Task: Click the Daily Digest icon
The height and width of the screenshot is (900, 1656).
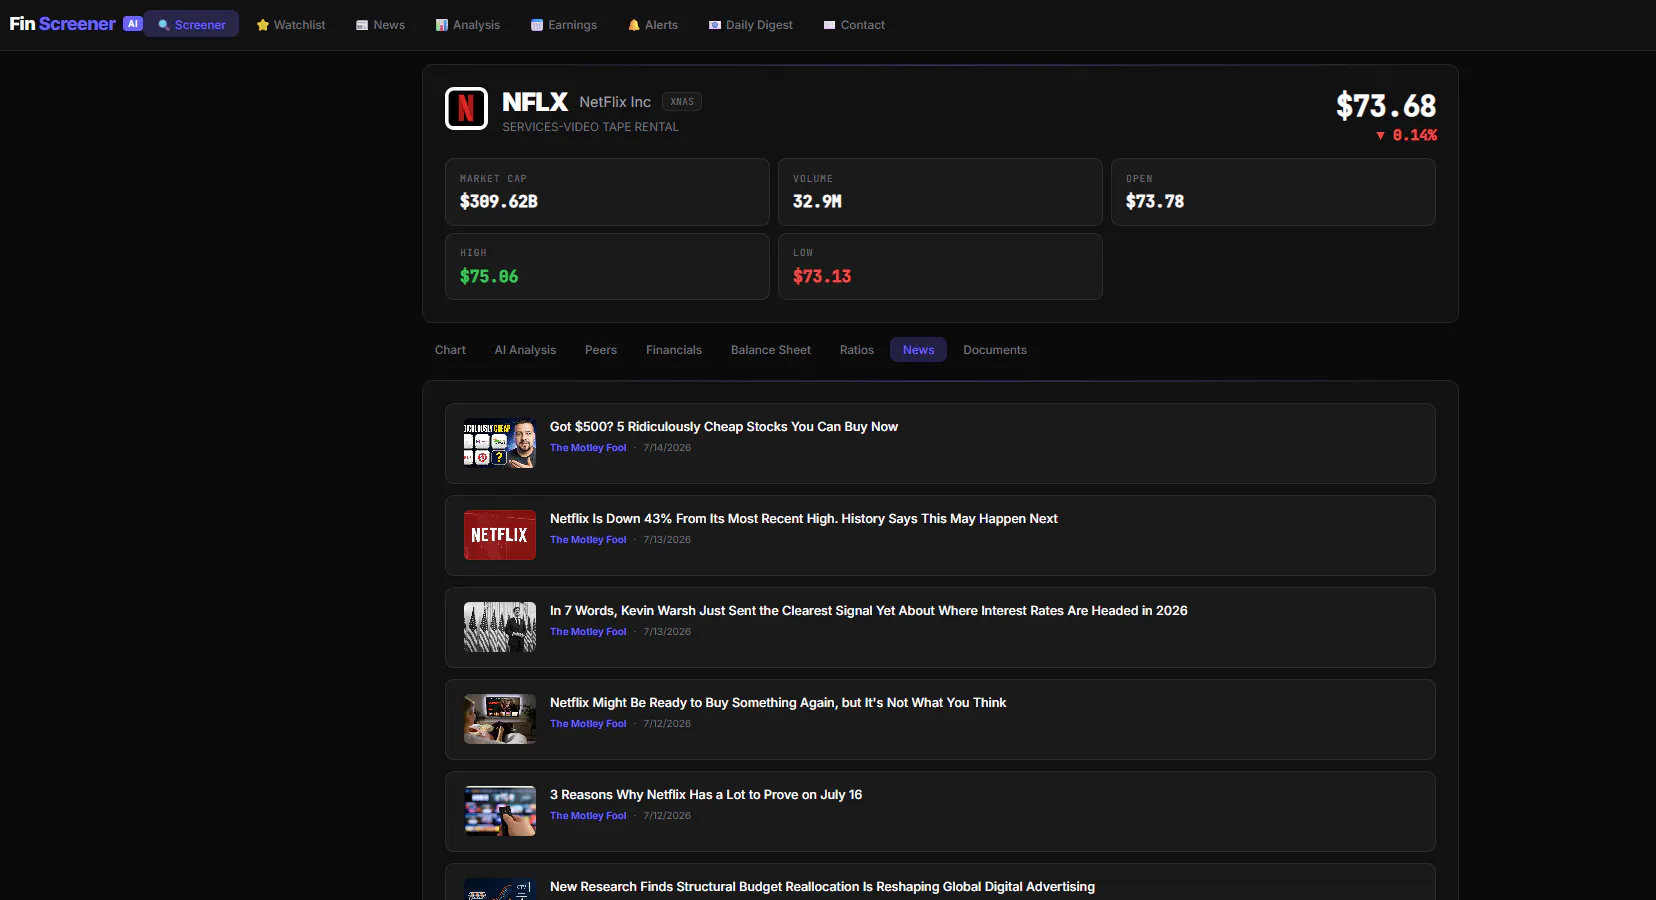Action: [x=715, y=25]
